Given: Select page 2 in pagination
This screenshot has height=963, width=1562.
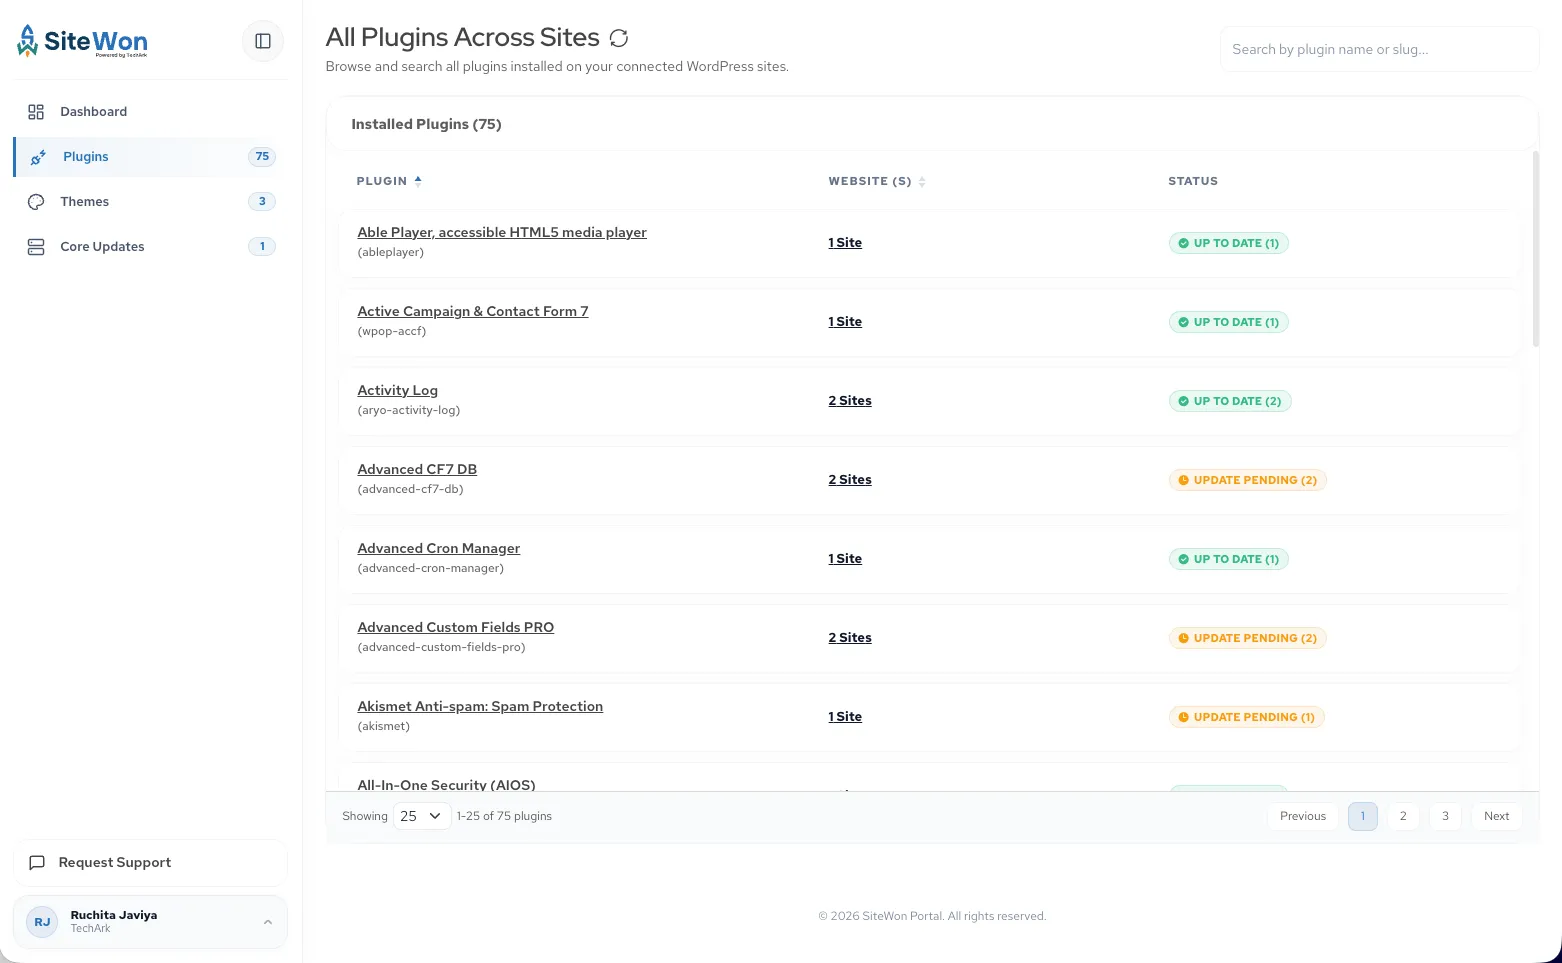Looking at the screenshot, I should pyautogui.click(x=1403, y=816).
